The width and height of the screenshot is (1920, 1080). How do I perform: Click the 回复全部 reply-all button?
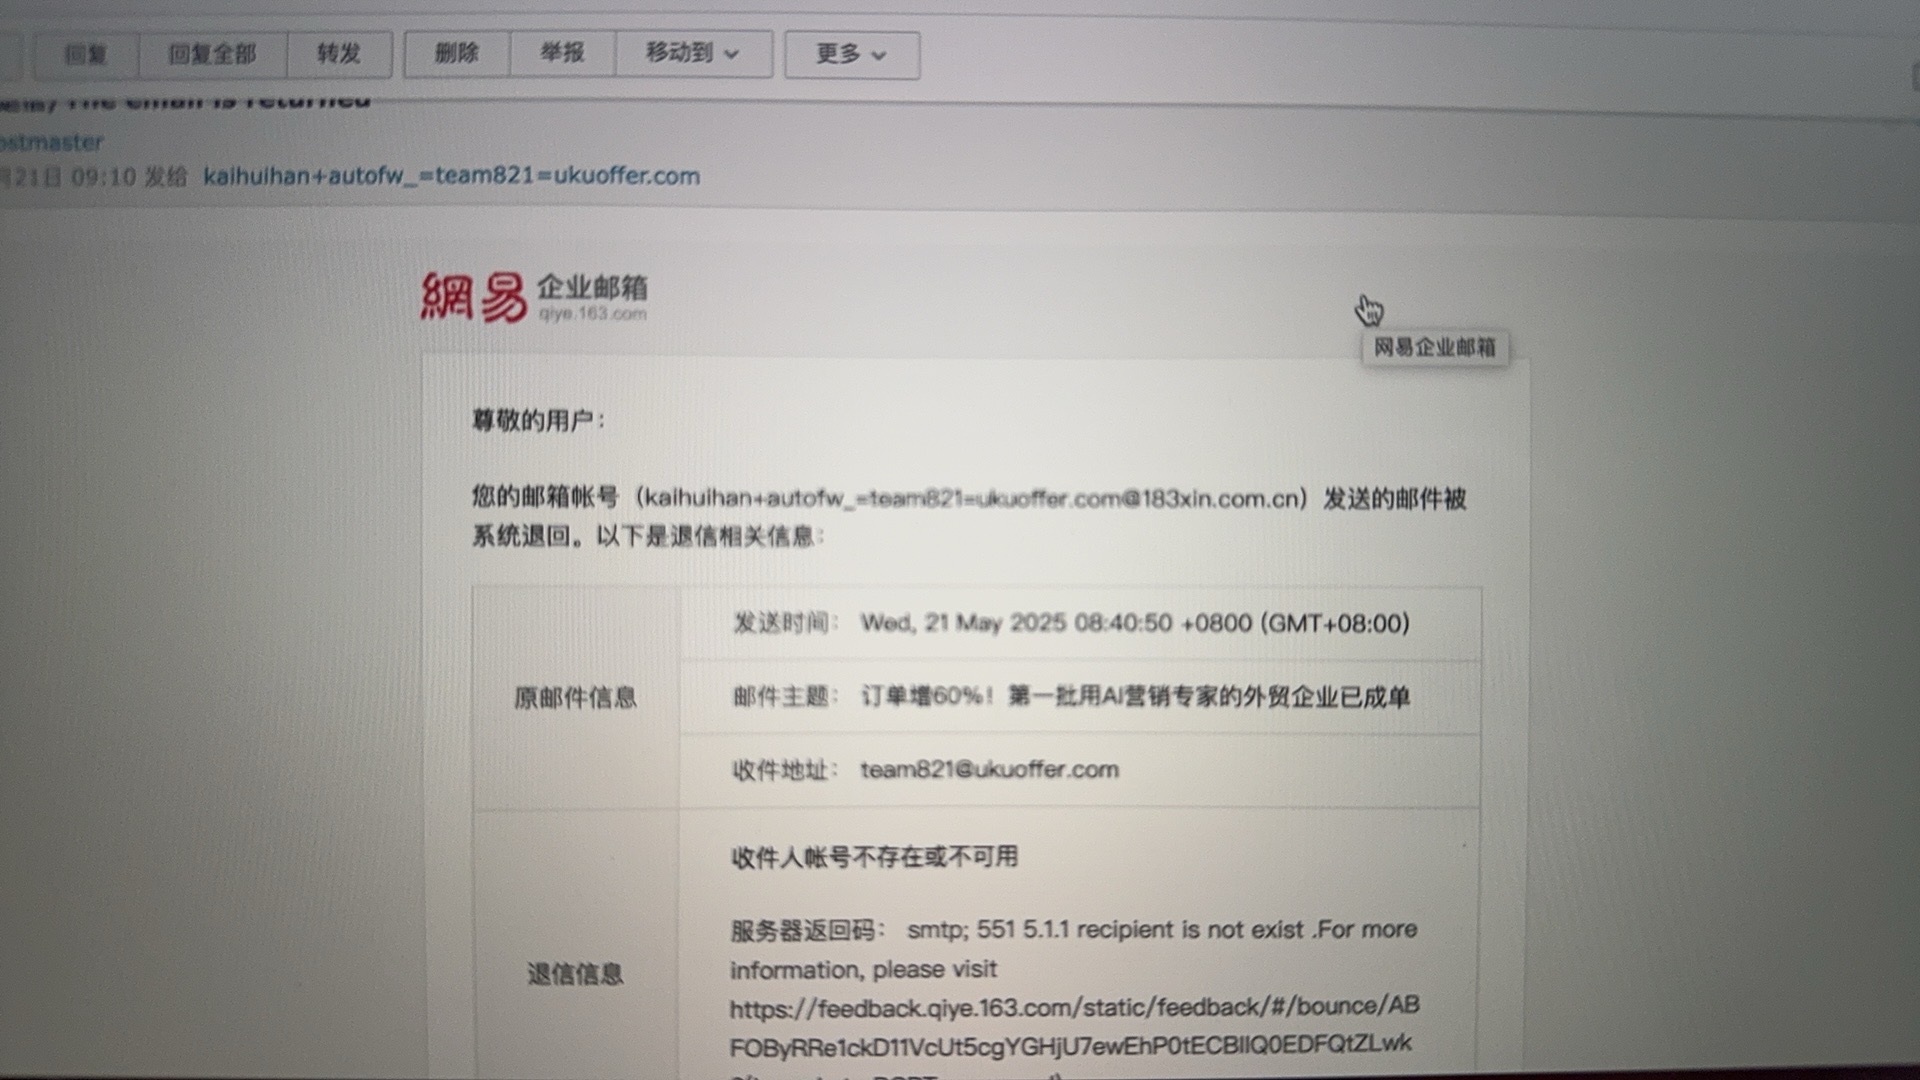click(212, 54)
